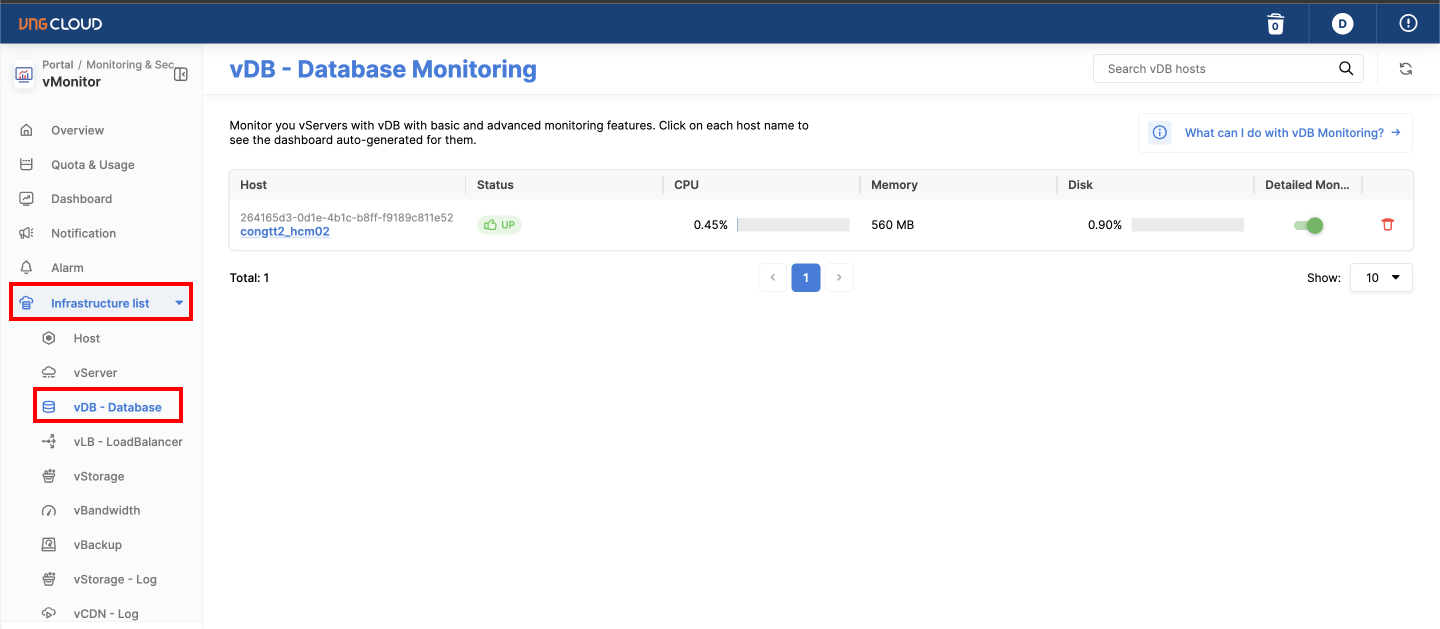Select page 1 in pagination

tap(805, 278)
